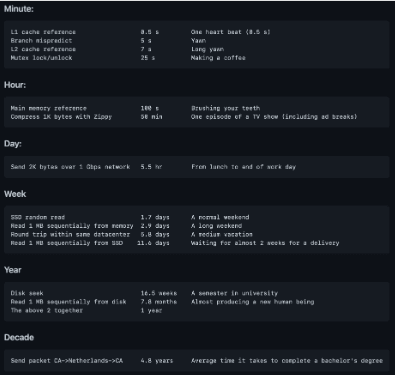Screen dimensions: 395x375
Task: Click 'Brushing your teeth' description
Action: 226,108
